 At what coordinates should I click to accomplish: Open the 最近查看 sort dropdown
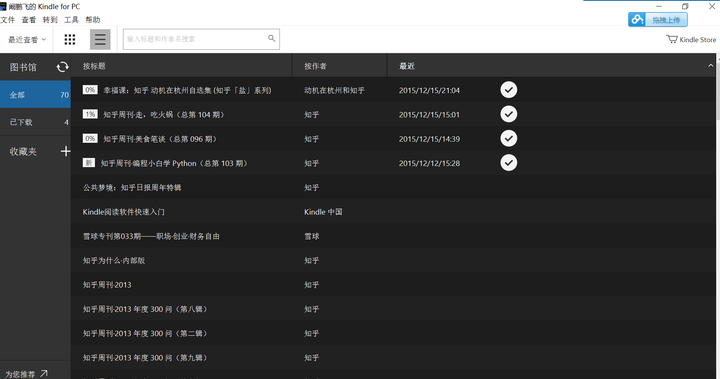(x=27, y=40)
